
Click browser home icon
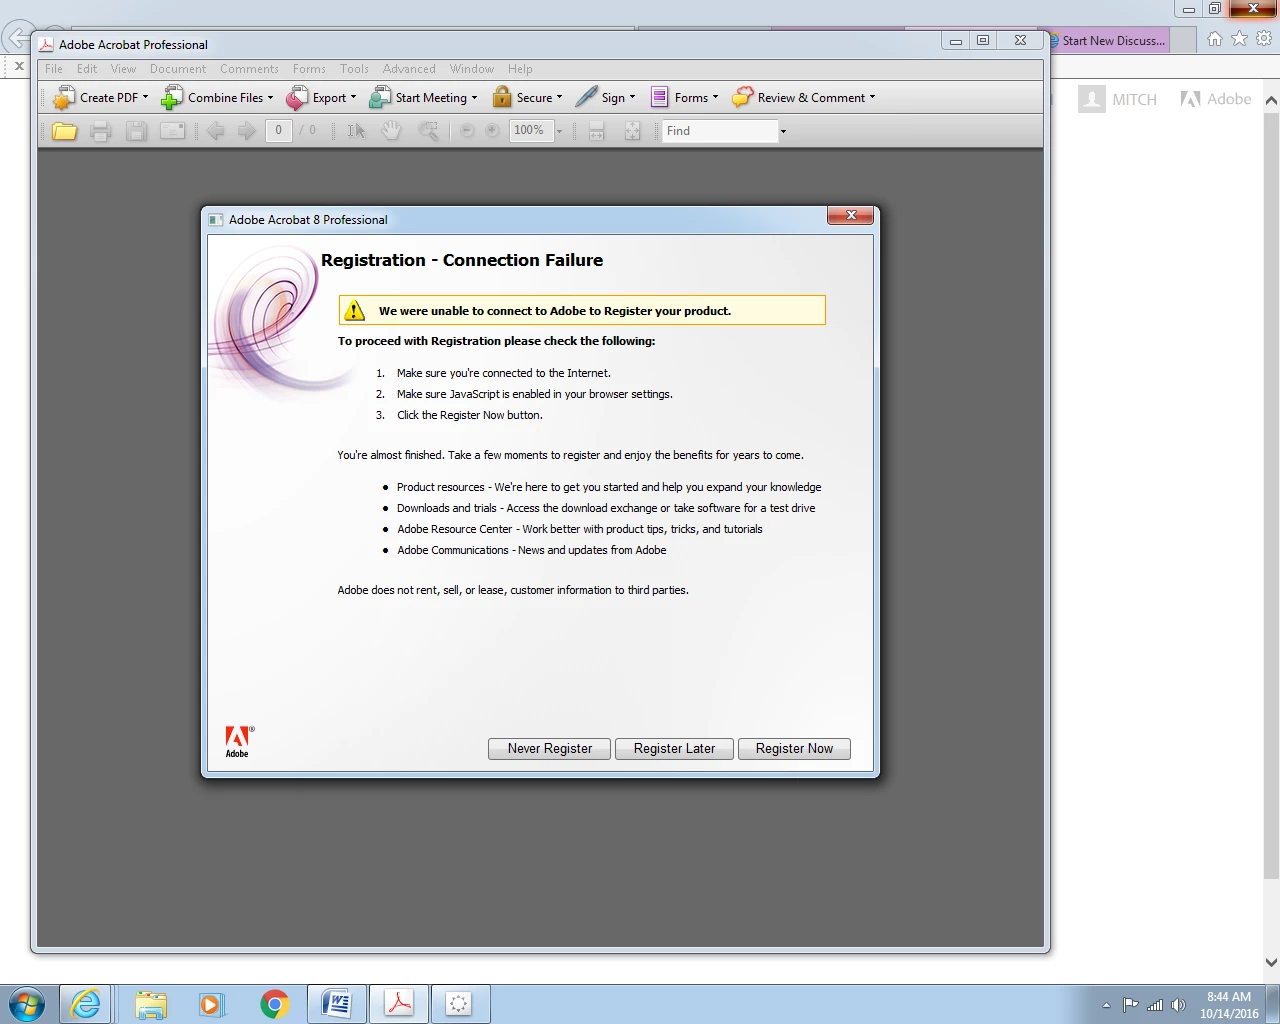click(x=1214, y=39)
